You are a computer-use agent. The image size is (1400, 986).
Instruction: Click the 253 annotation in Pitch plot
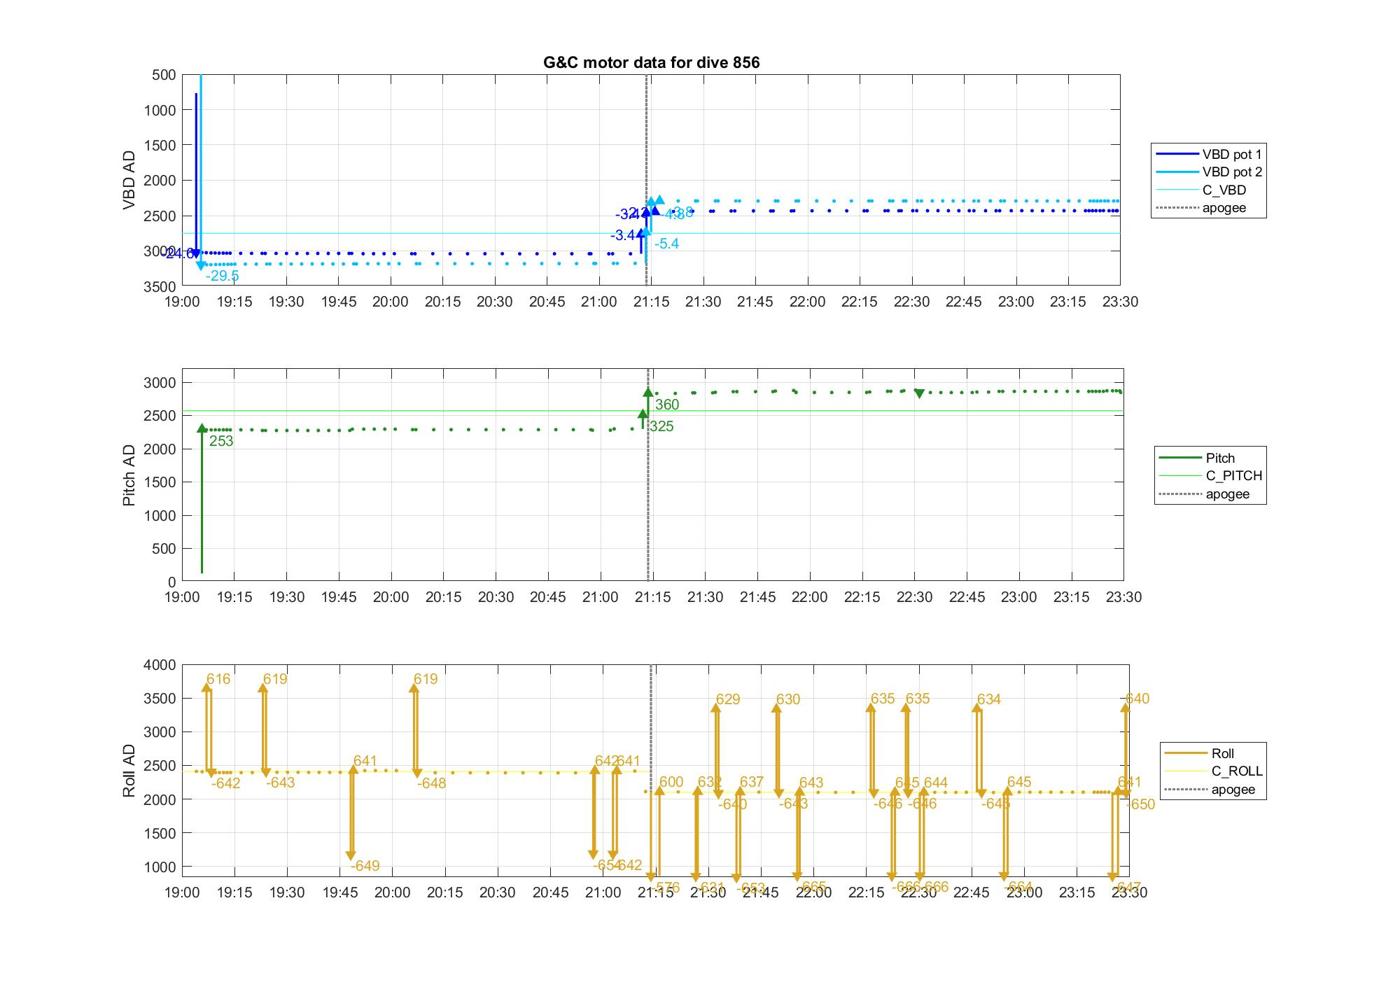[221, 441]
